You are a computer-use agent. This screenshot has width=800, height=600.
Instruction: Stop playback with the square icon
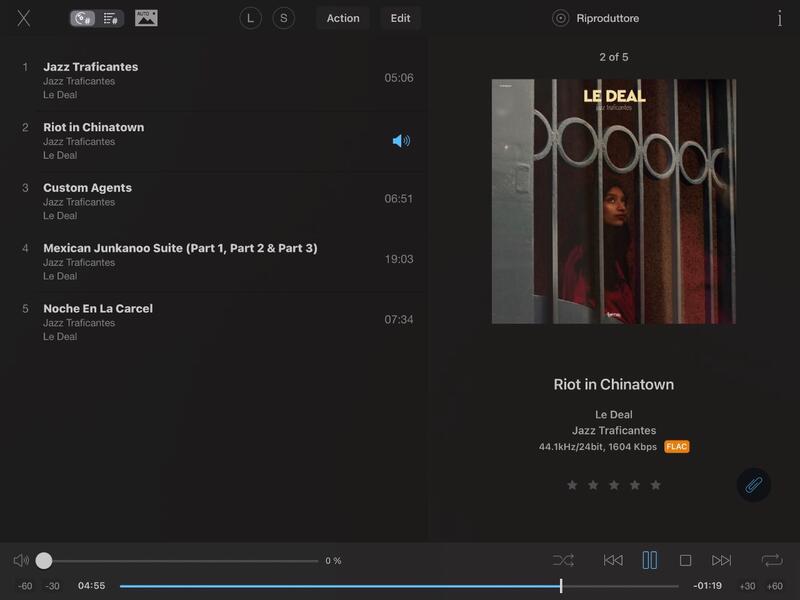pos(685,561)
